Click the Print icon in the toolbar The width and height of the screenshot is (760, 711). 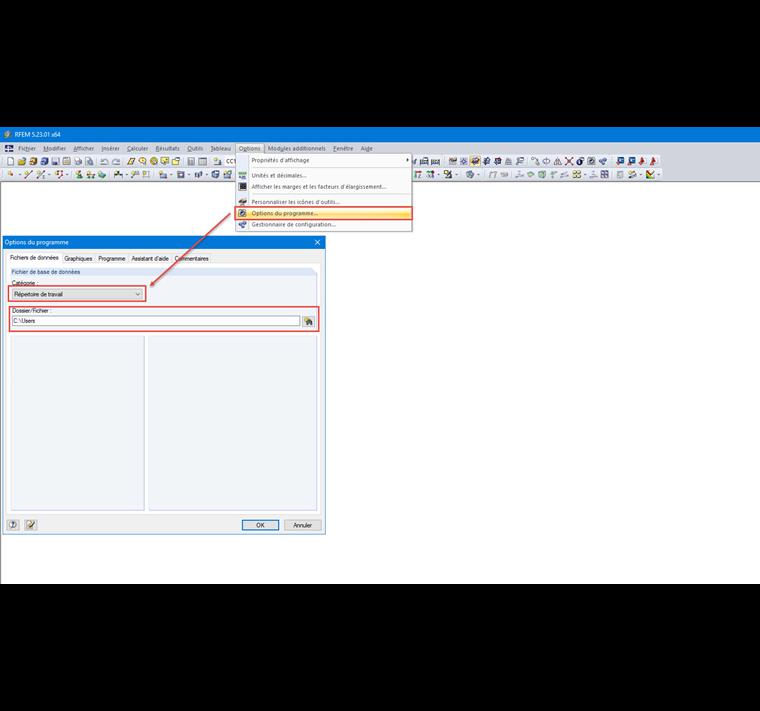pyautogui.click(x=78, y=161)
